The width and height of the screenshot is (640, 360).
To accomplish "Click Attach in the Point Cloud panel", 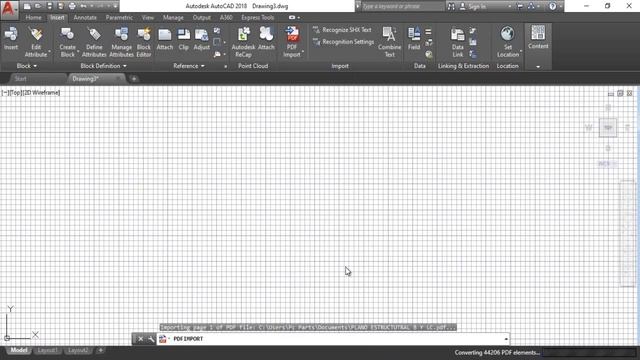I will pos(266,38).
